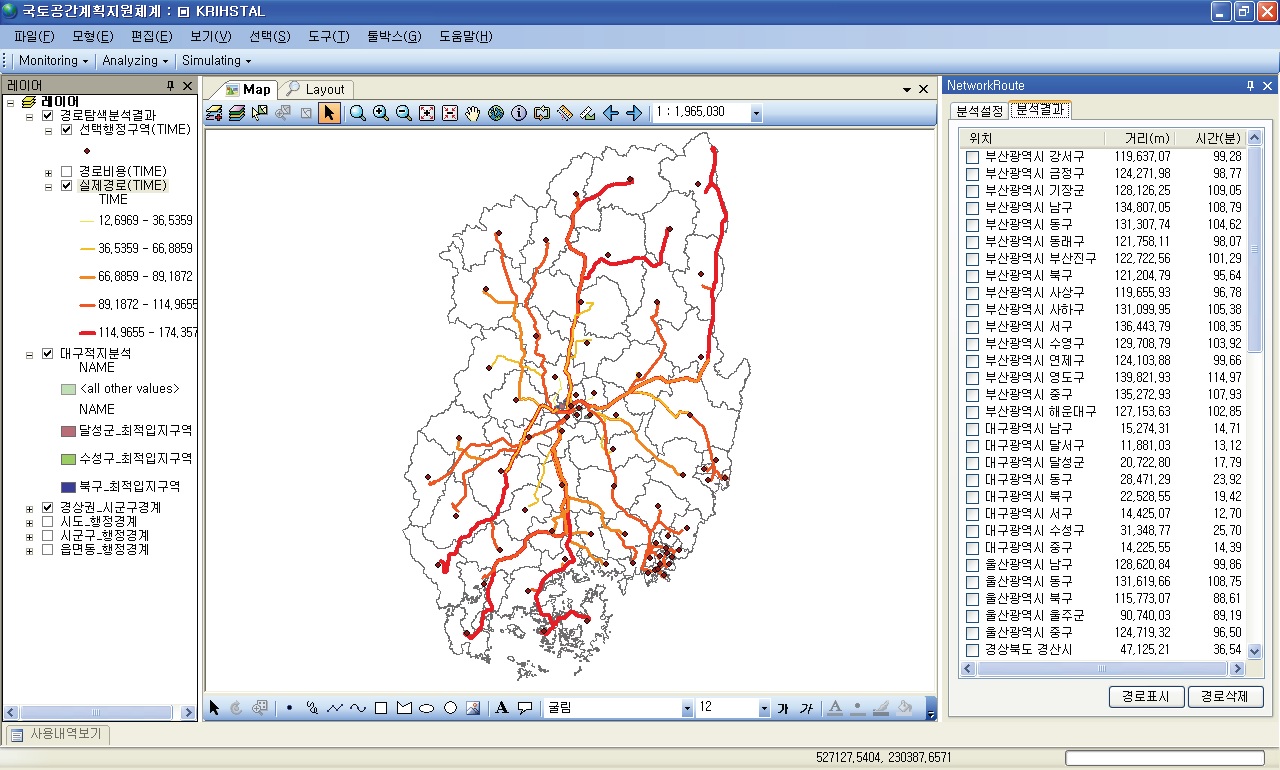Open the font size dropdown
This screenshot has width=1280, height=770.
click(764, 708)
